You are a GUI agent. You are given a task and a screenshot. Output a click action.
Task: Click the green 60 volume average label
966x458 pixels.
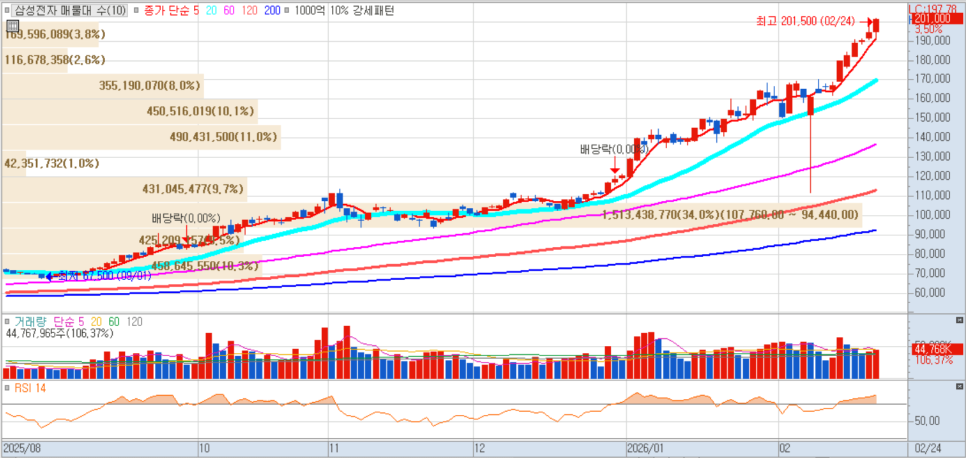pyautogui.click(x=114, y=321)
